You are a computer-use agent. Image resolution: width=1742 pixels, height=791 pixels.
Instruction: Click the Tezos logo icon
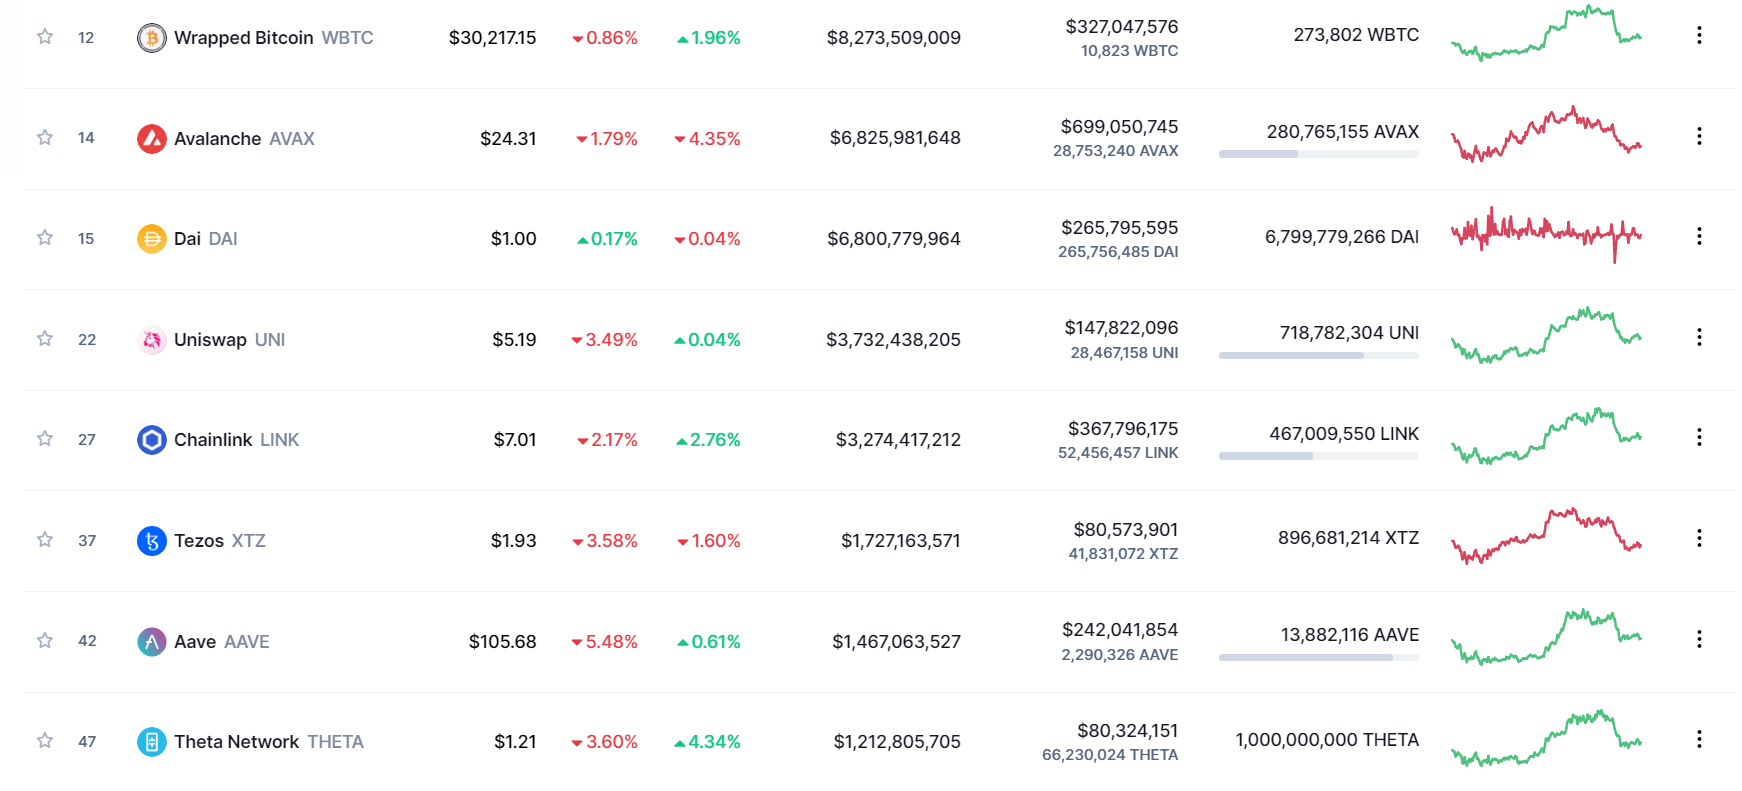point(151,541)
